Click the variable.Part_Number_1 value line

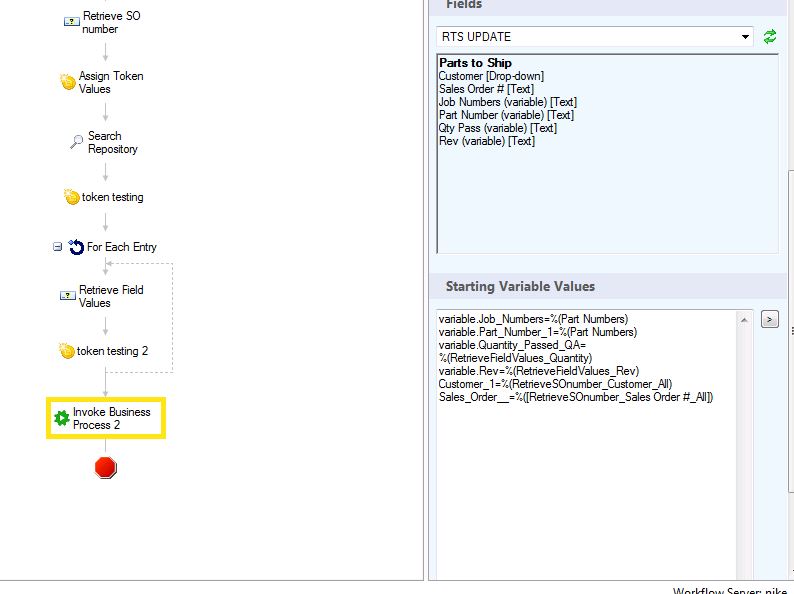tap(537, 332)
